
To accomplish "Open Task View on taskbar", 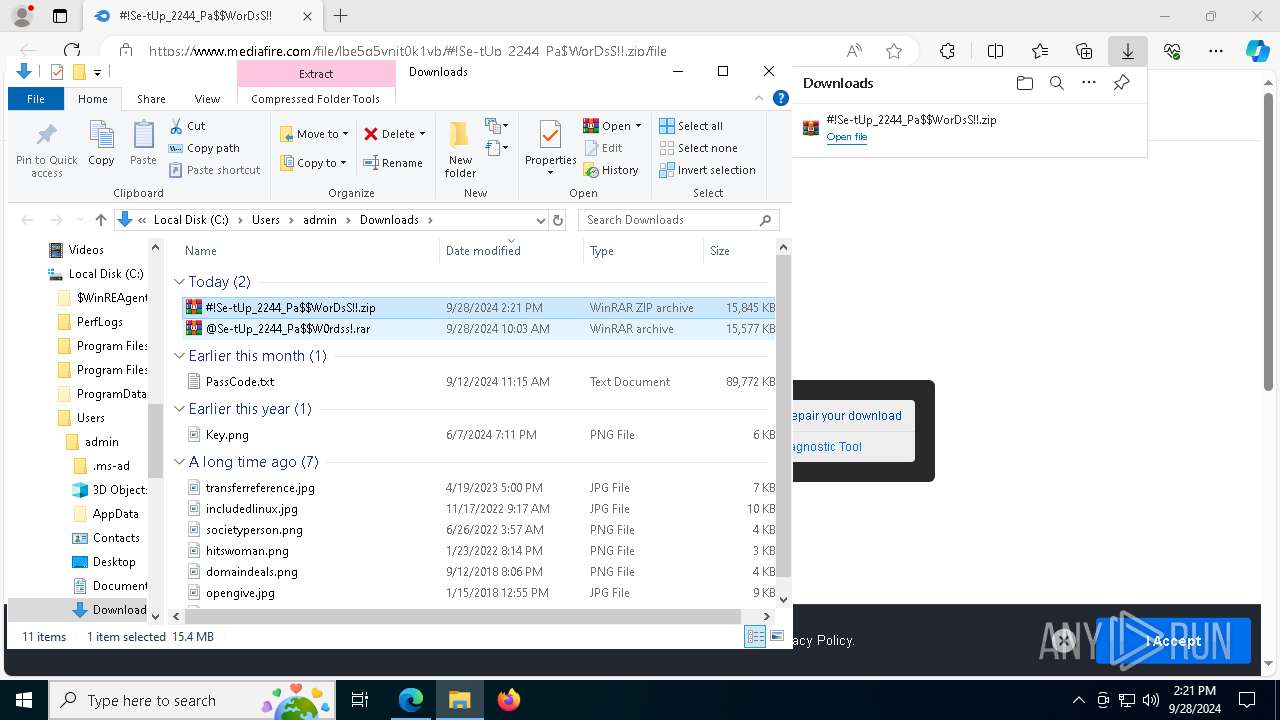I will tap(360, 700).
